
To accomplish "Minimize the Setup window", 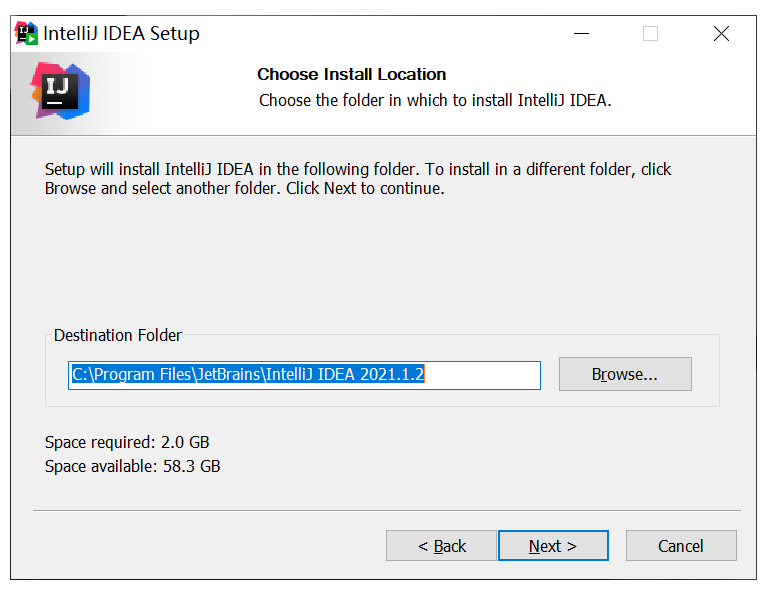I will [x=581, y=34].
